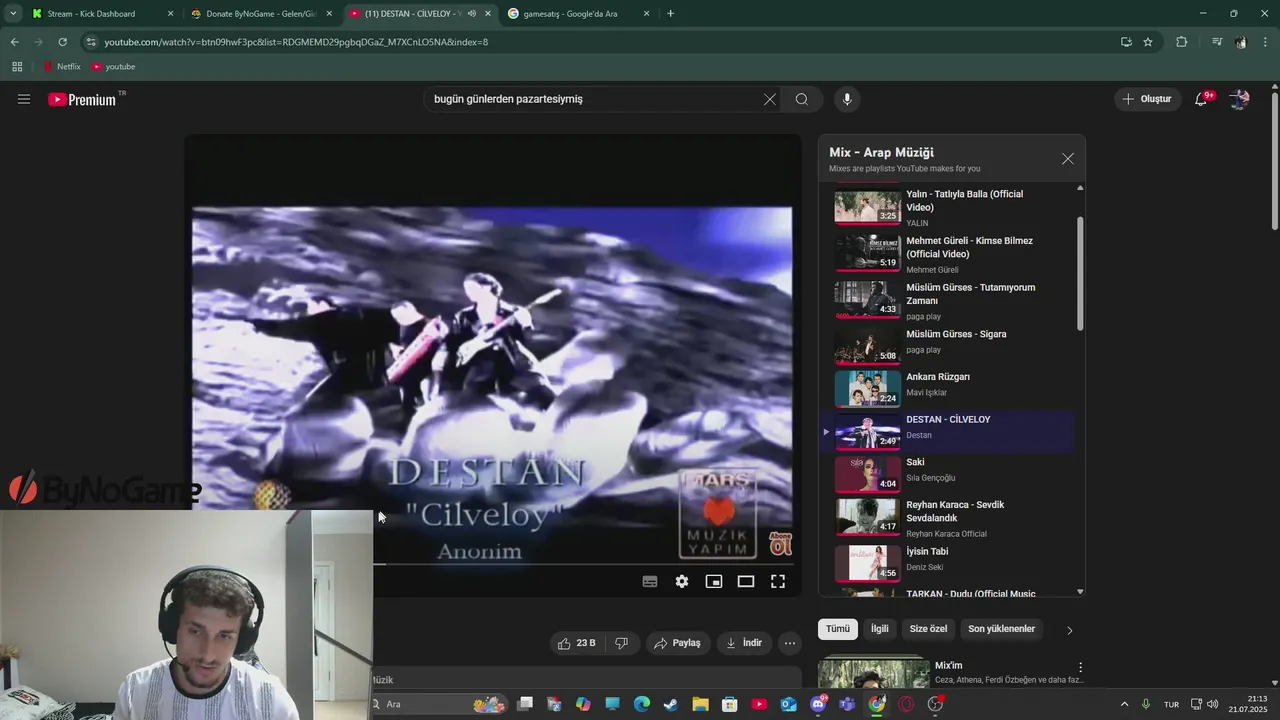Select the Tümü filter chip
The image size is (1280, 720).
(838, 629)
